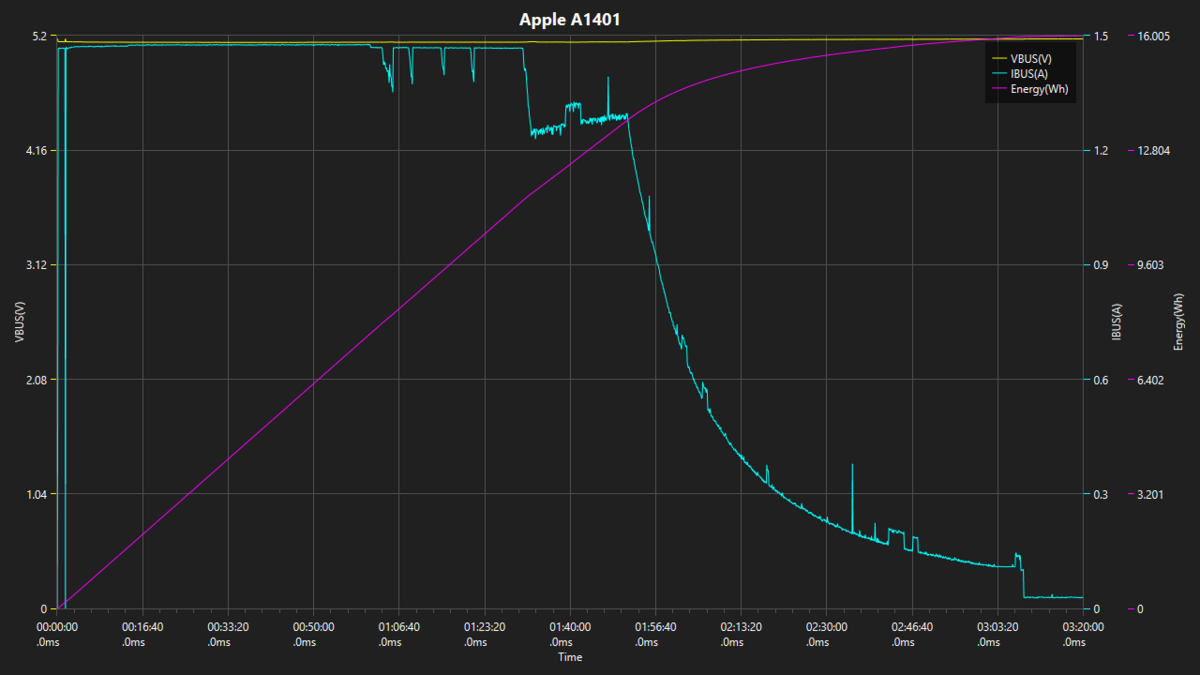The height and width of the screenshot is (675, 1200).
Task: Click the 0.9 value on IBUS axis
Action: point(1101,265)
